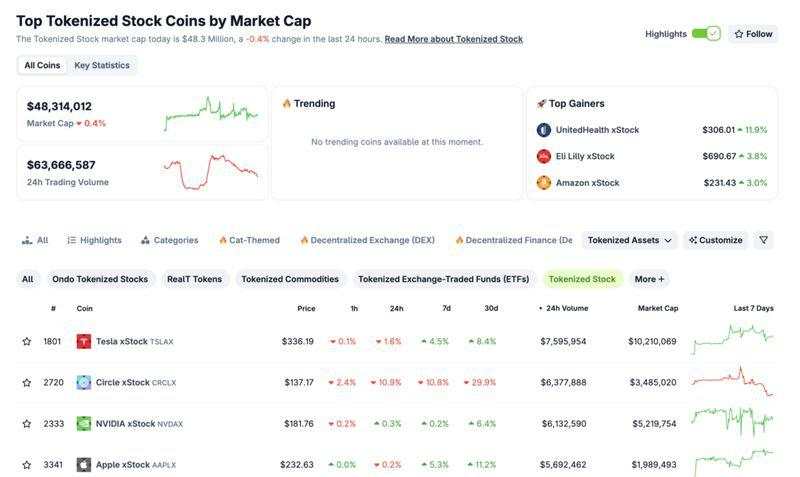Star NVIDIA xStock to add to watchlist
The image size is (800, 477).
pyautogui.click(x=27, y=424)
